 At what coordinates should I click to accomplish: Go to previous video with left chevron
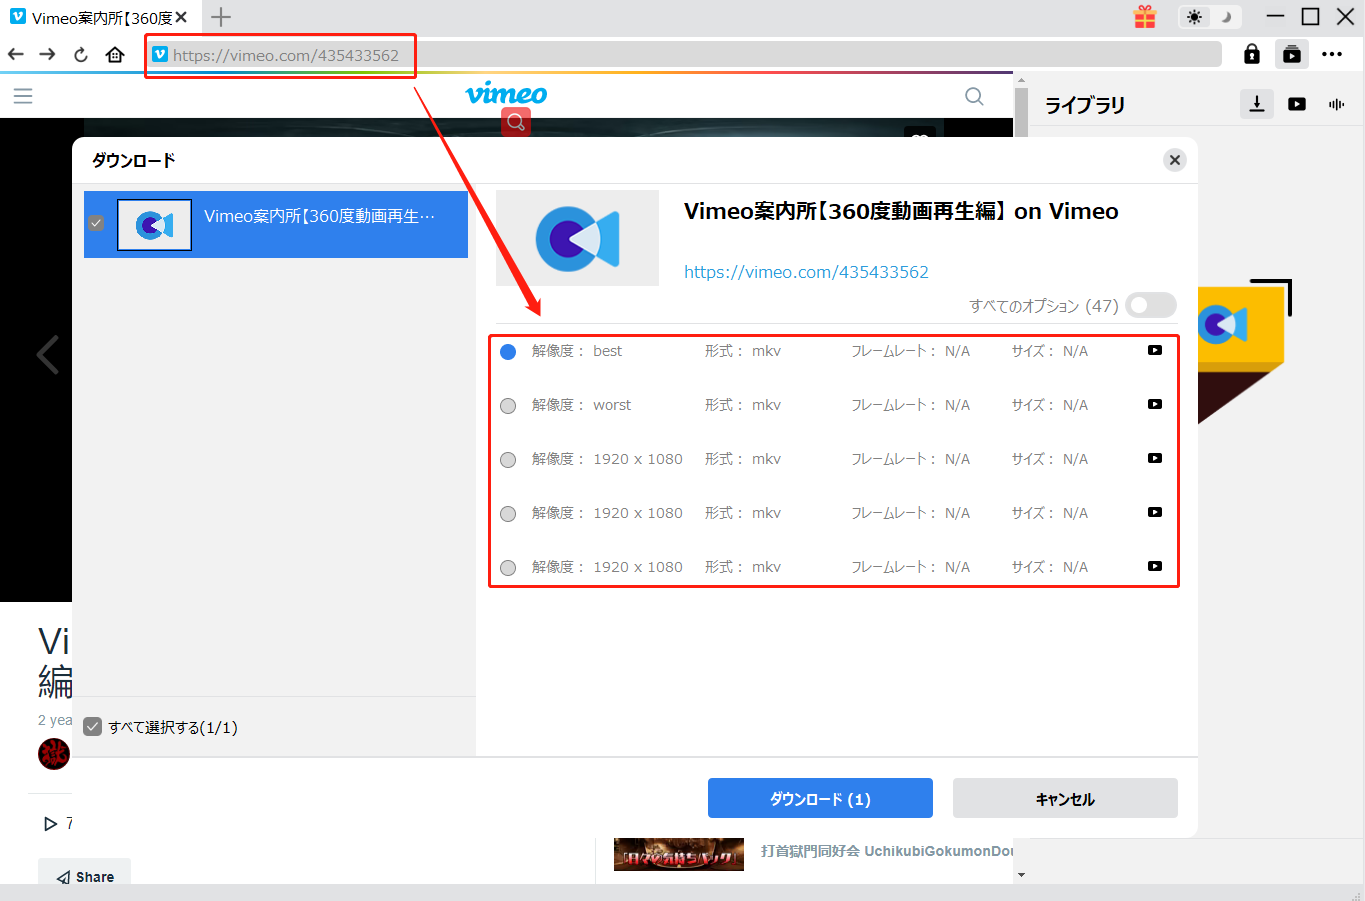pyautogui.click(x=47, y=354)
